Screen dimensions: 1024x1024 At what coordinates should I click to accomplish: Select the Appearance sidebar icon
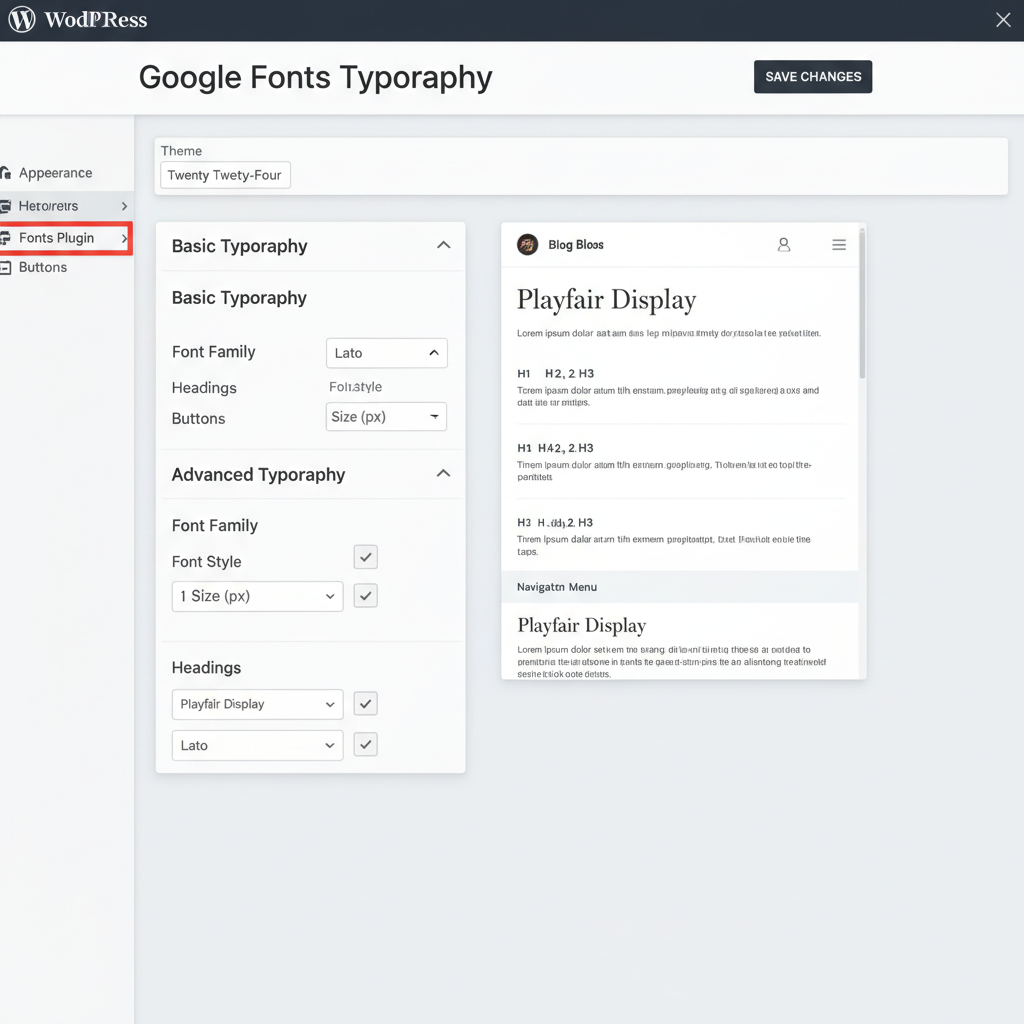(8, 172)
